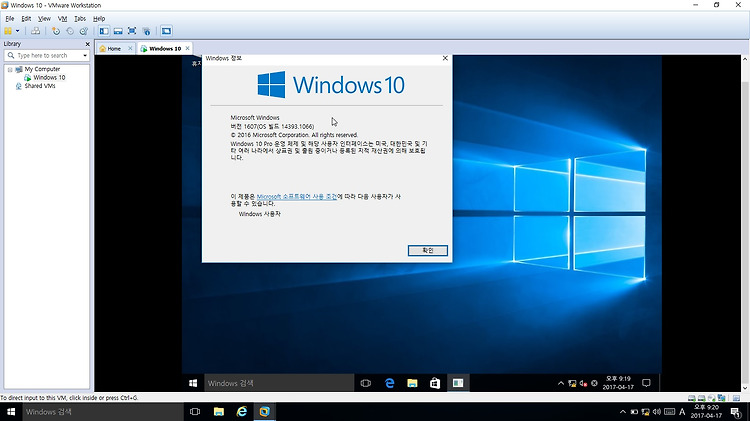Click the host speaker volume icon
The width and height of the screenshot is (750, 421).
pos(657,412)
